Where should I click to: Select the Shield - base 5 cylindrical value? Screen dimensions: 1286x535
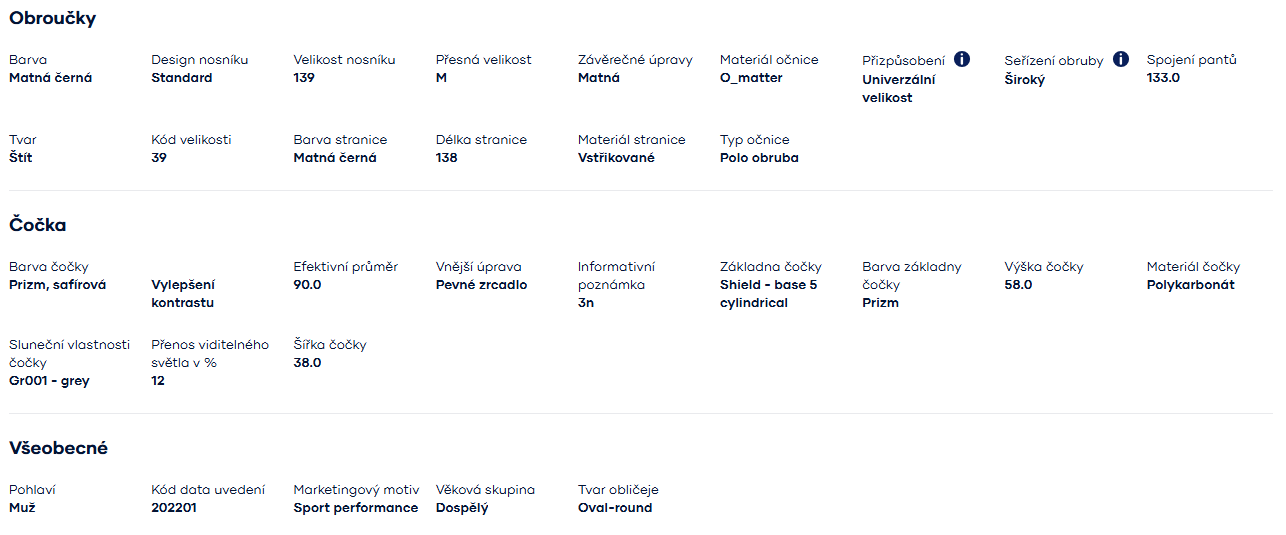pos(769,294)
